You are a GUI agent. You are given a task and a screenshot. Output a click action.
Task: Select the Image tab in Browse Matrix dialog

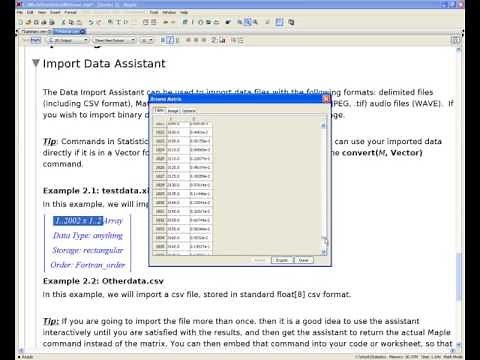coord(173,111)
